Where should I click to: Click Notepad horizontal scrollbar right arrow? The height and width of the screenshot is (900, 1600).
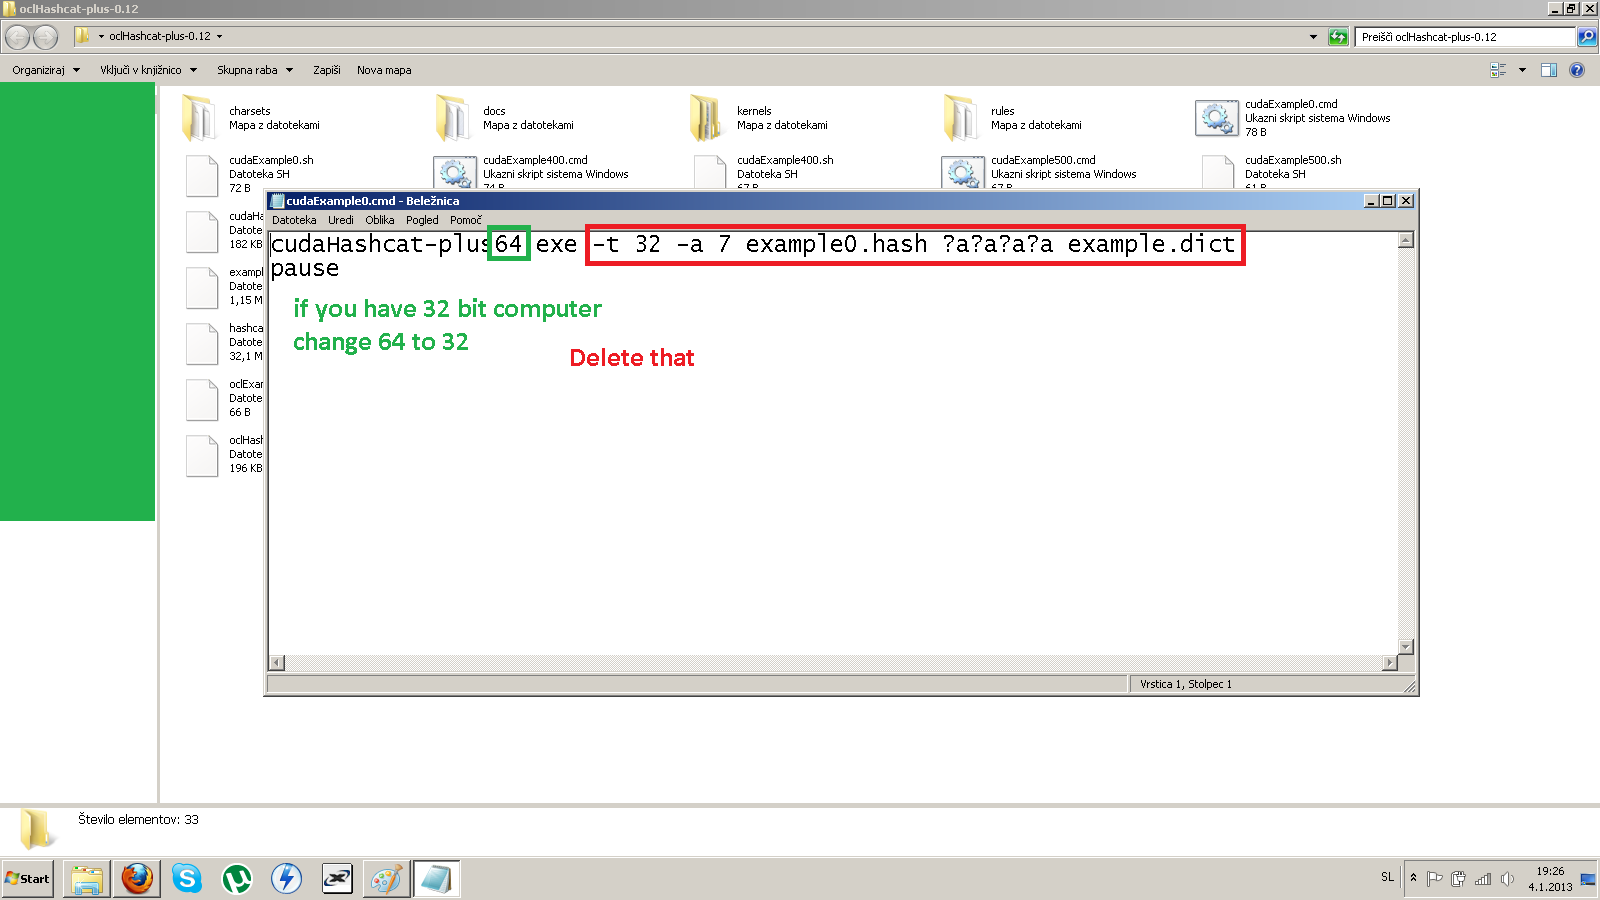1390,663
